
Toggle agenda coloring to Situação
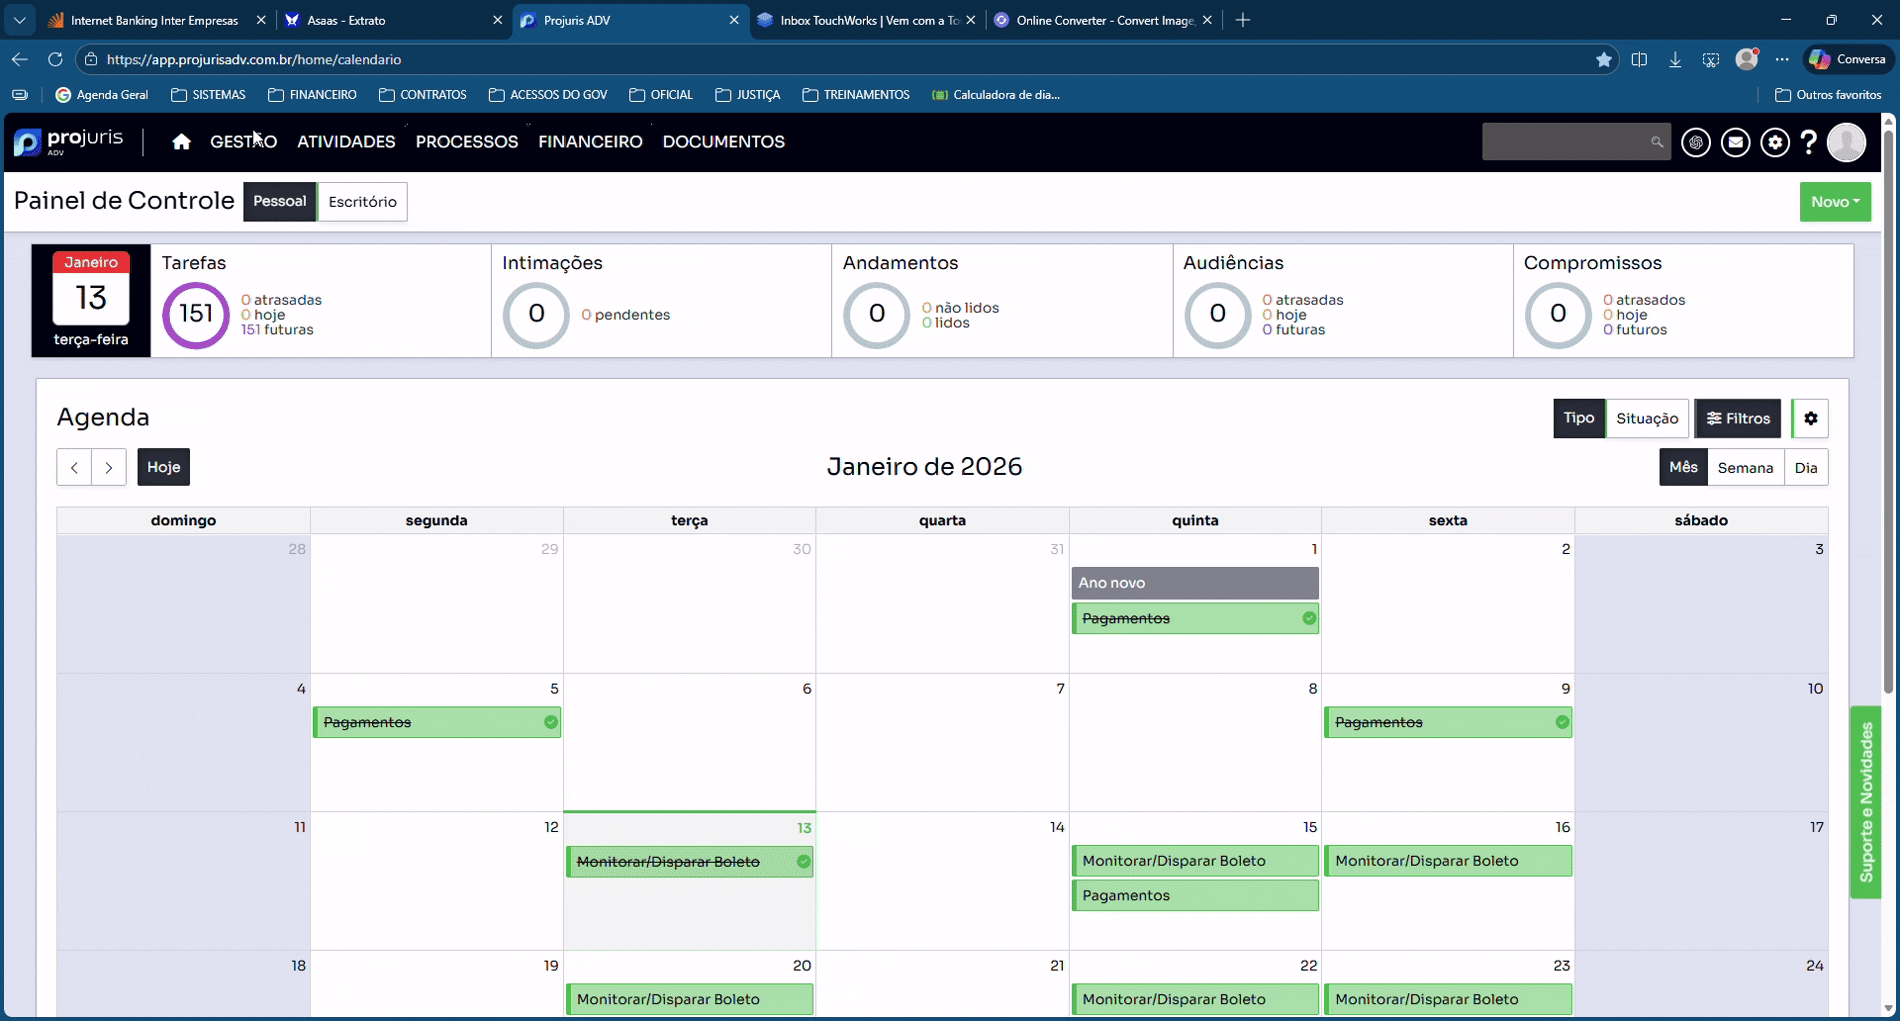[x=1647, y=419]
